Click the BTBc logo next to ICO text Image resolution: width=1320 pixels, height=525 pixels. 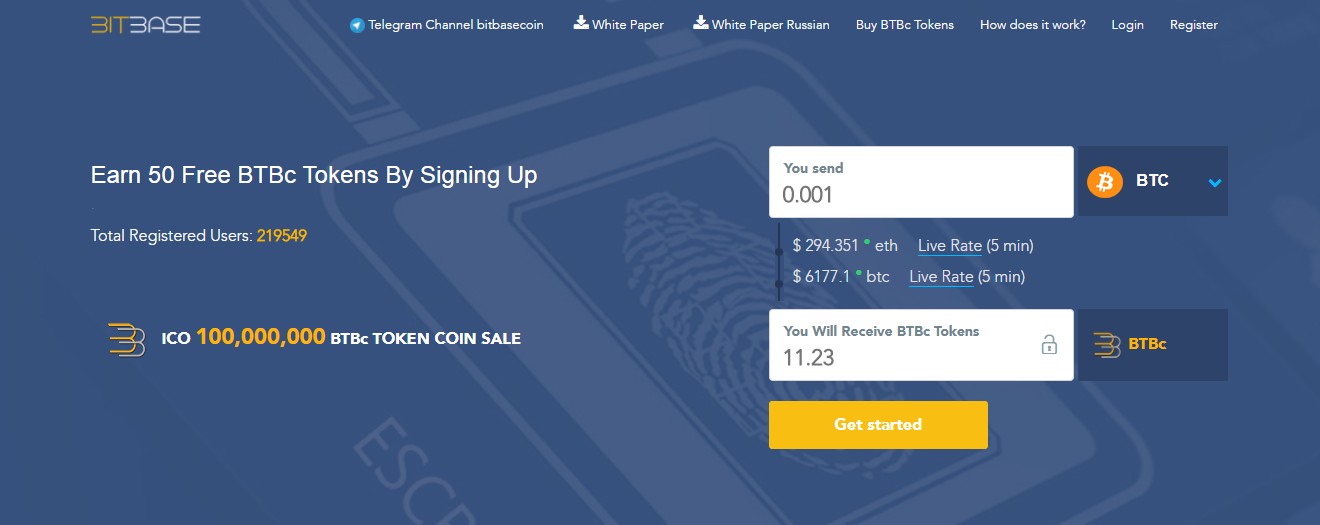127,339
